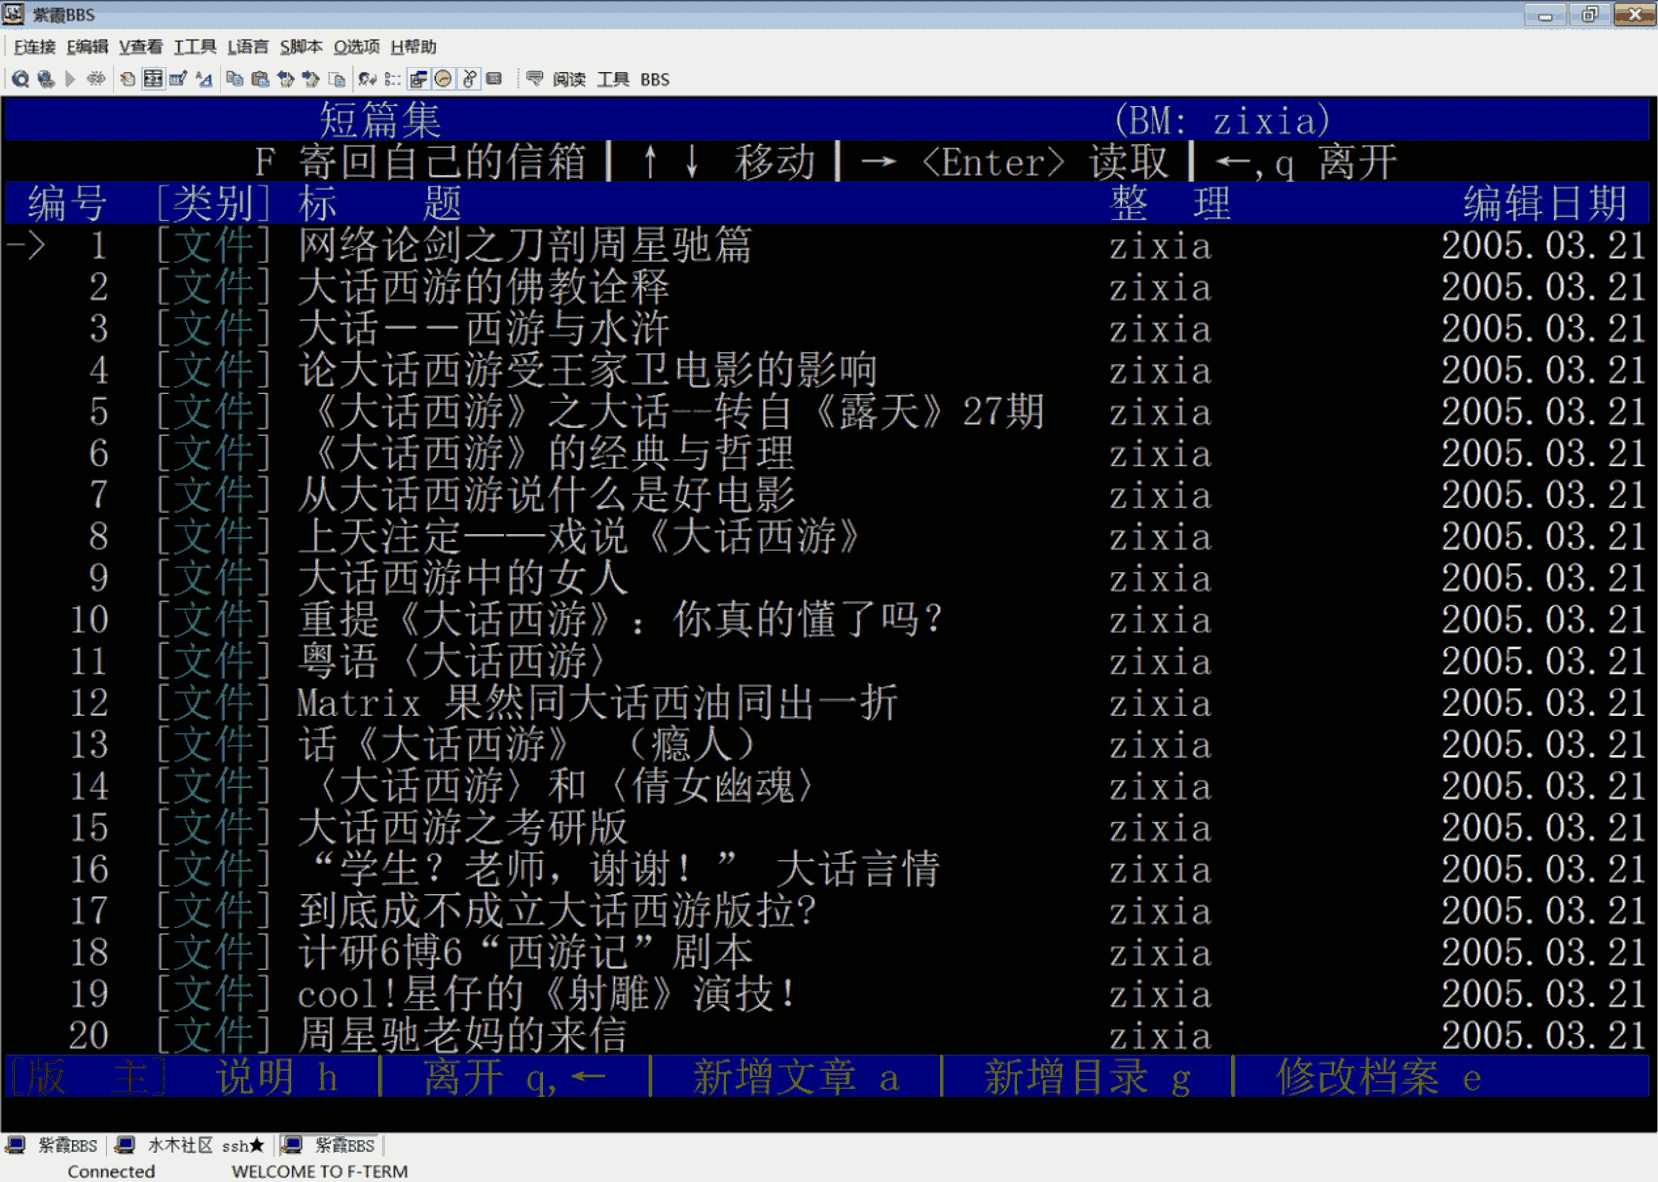
Task: Click the (BM: zixia) header text
Action: pyautogui.click(x=1222, y=120)
